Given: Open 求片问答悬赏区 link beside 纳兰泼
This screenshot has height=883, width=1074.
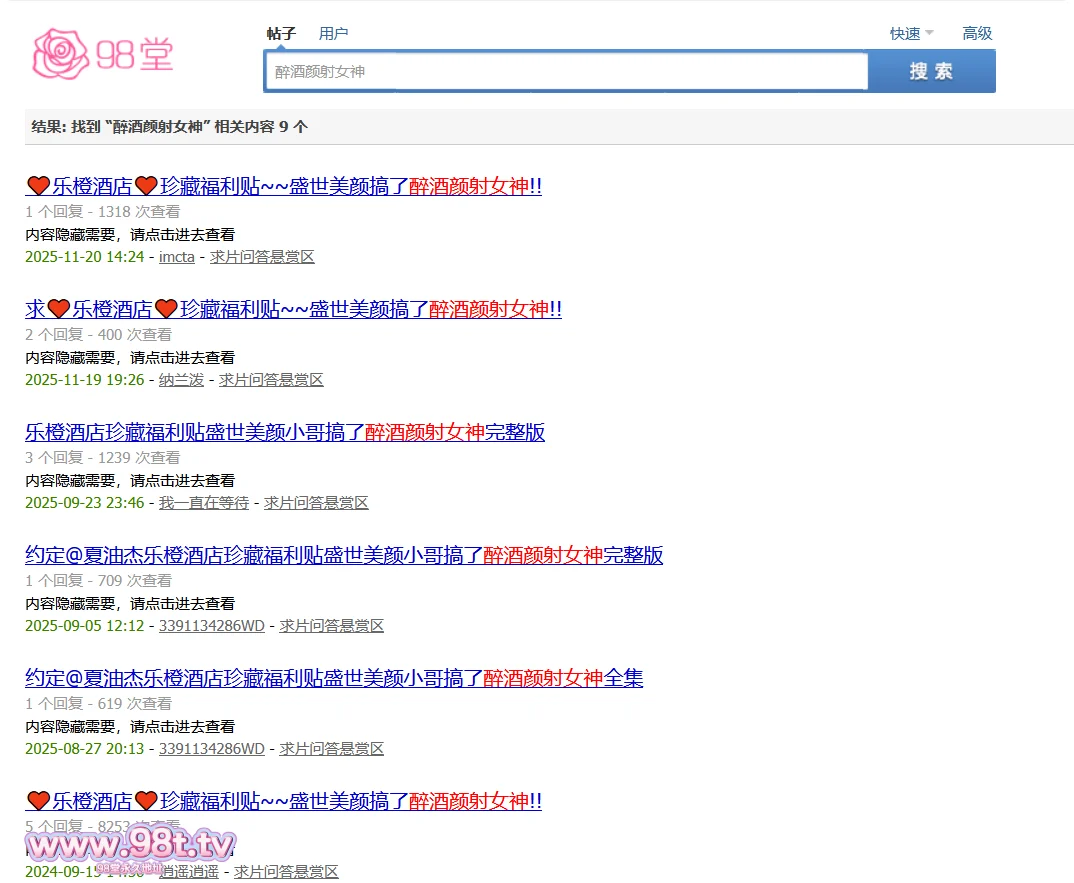Looking at the screenshot, I should click(x=271, y=380).
